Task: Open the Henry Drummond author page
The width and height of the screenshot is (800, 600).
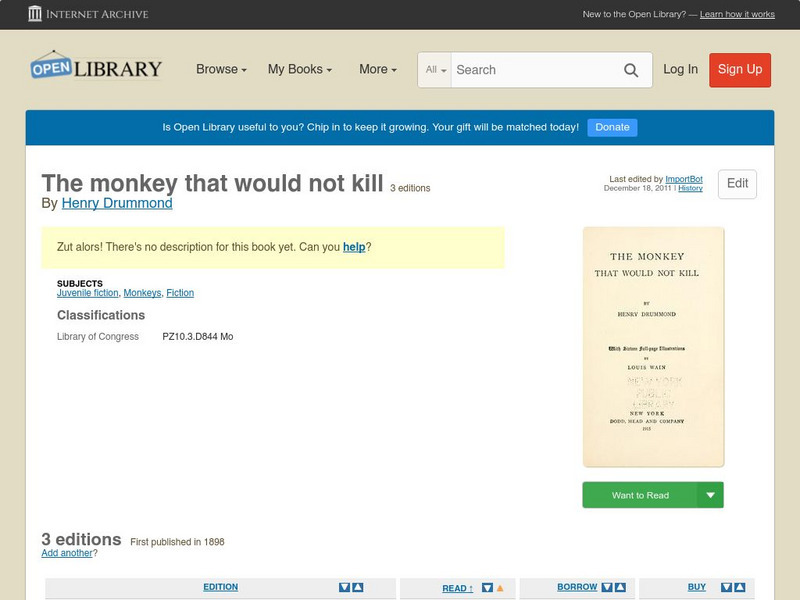Action: click(x=119, y=203)
